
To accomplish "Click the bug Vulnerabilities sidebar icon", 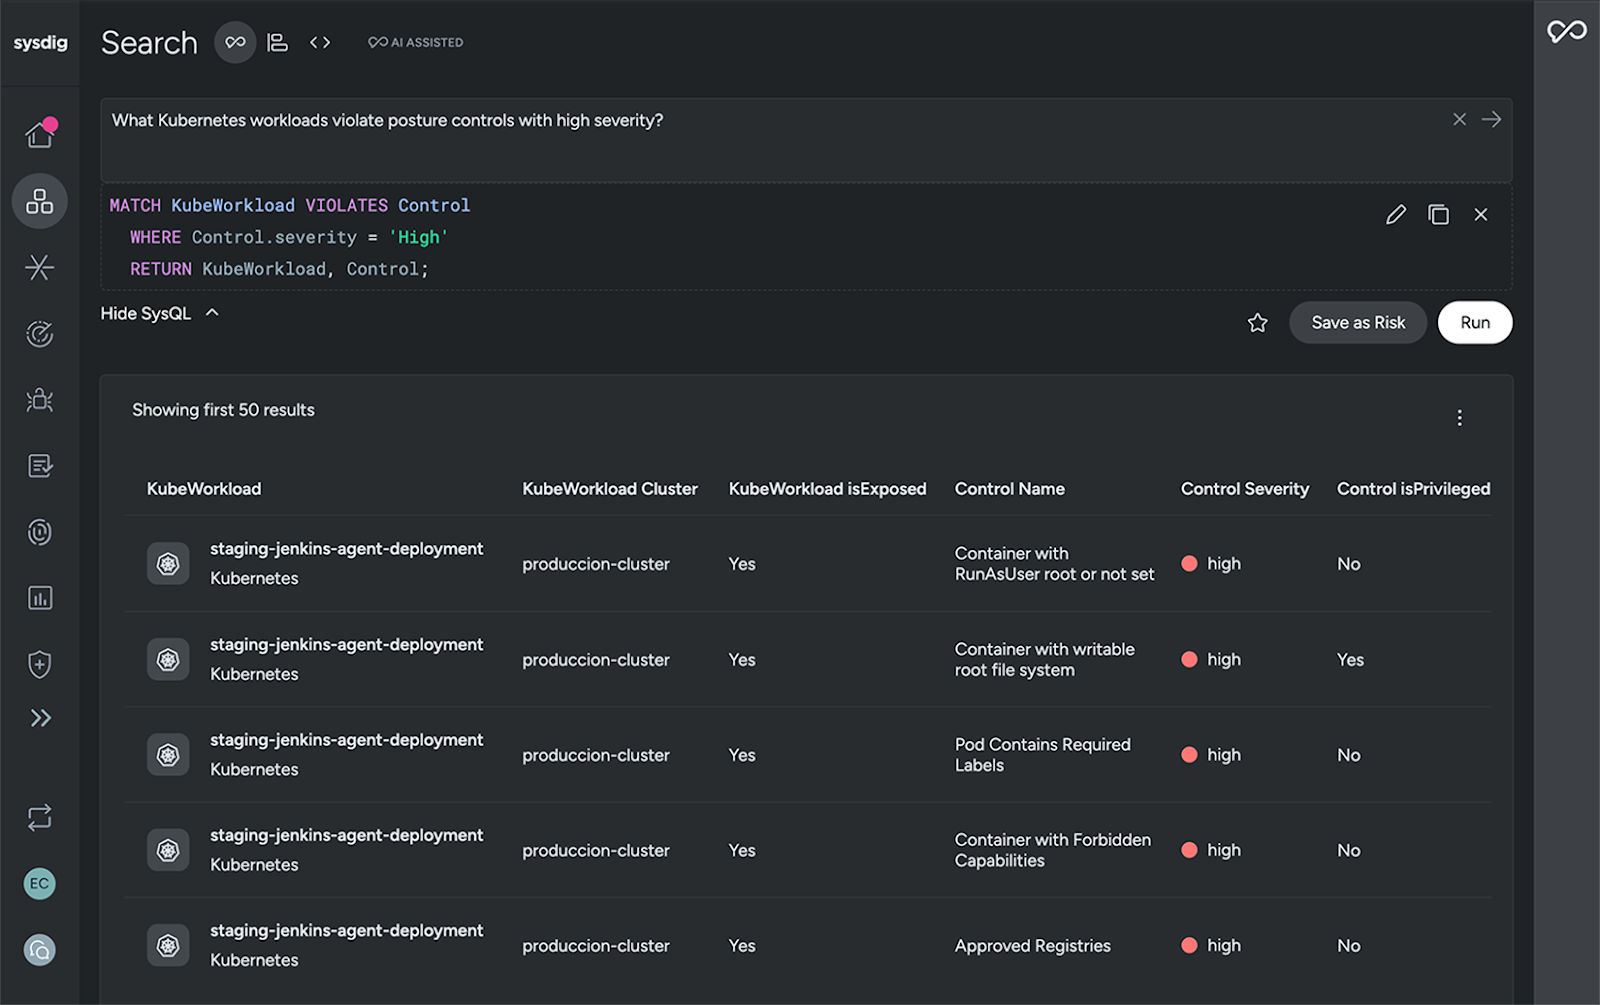I will (x=39, y=400).
